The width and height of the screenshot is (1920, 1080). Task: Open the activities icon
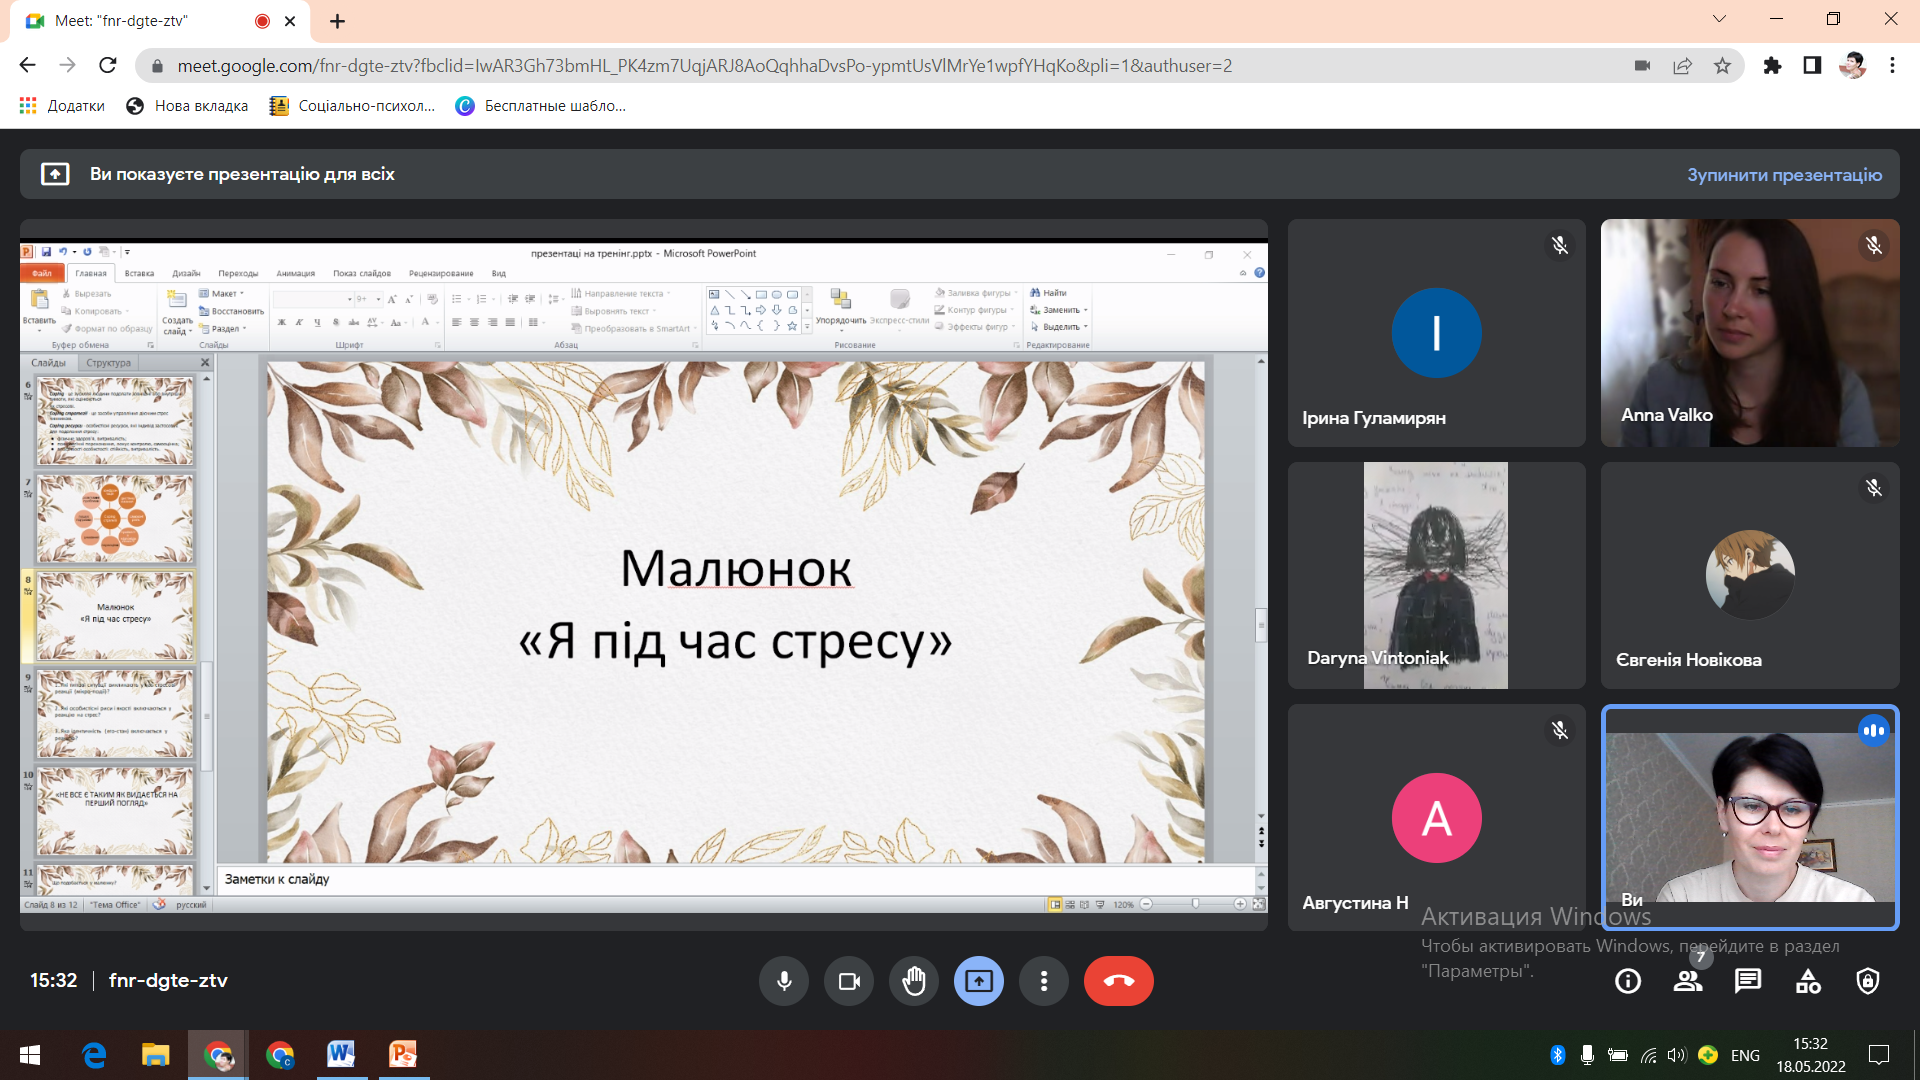click(1808, 981)
